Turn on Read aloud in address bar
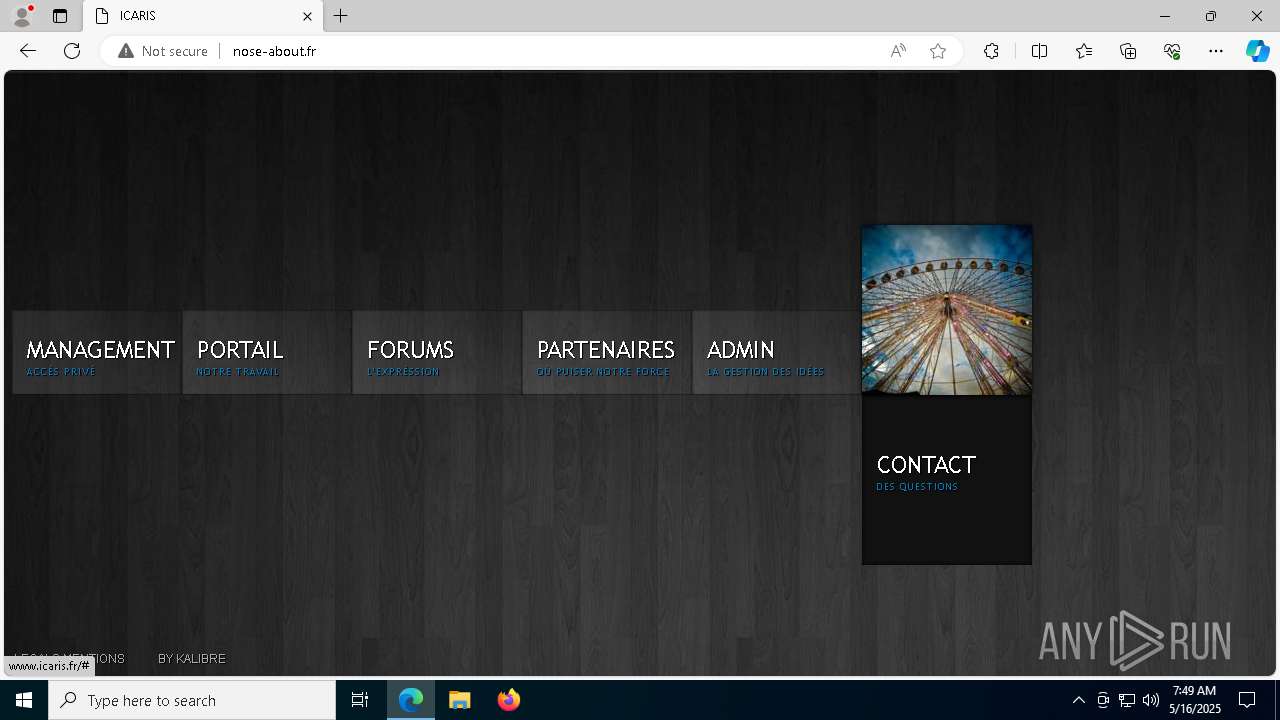 [x=898, y=51]
